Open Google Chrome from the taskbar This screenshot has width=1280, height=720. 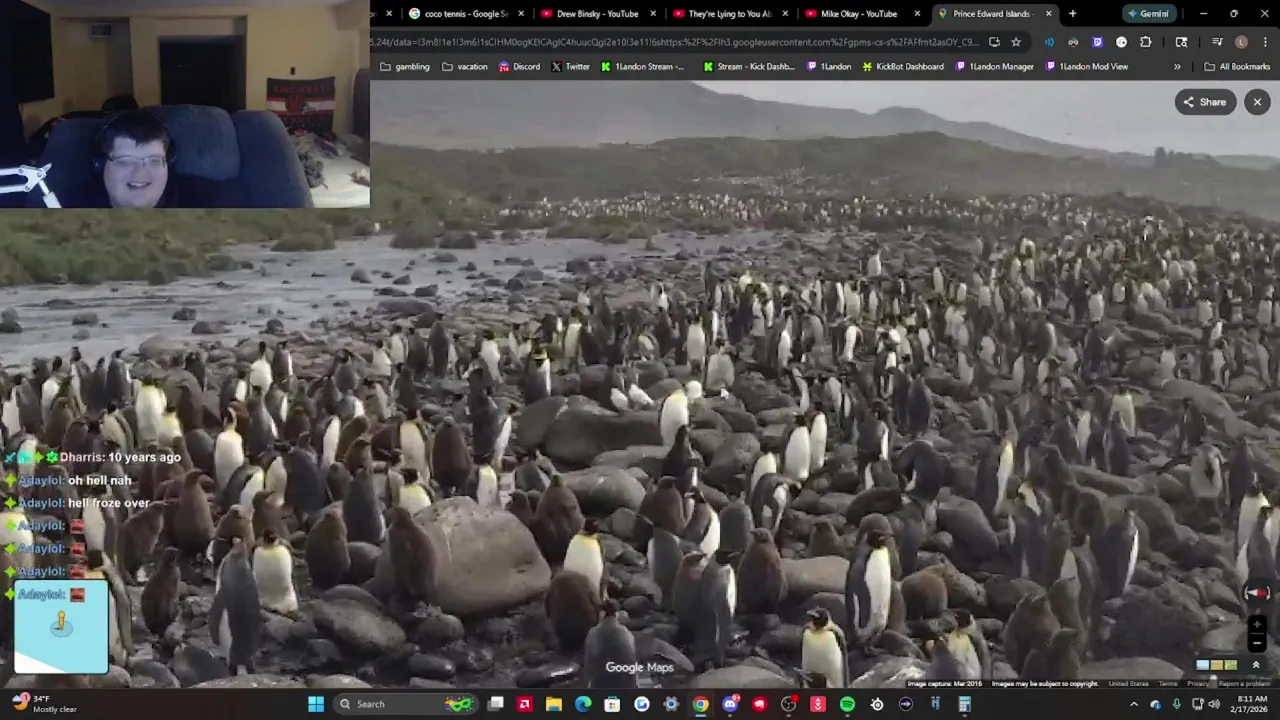pyautogui.click(x=700, y=704)
